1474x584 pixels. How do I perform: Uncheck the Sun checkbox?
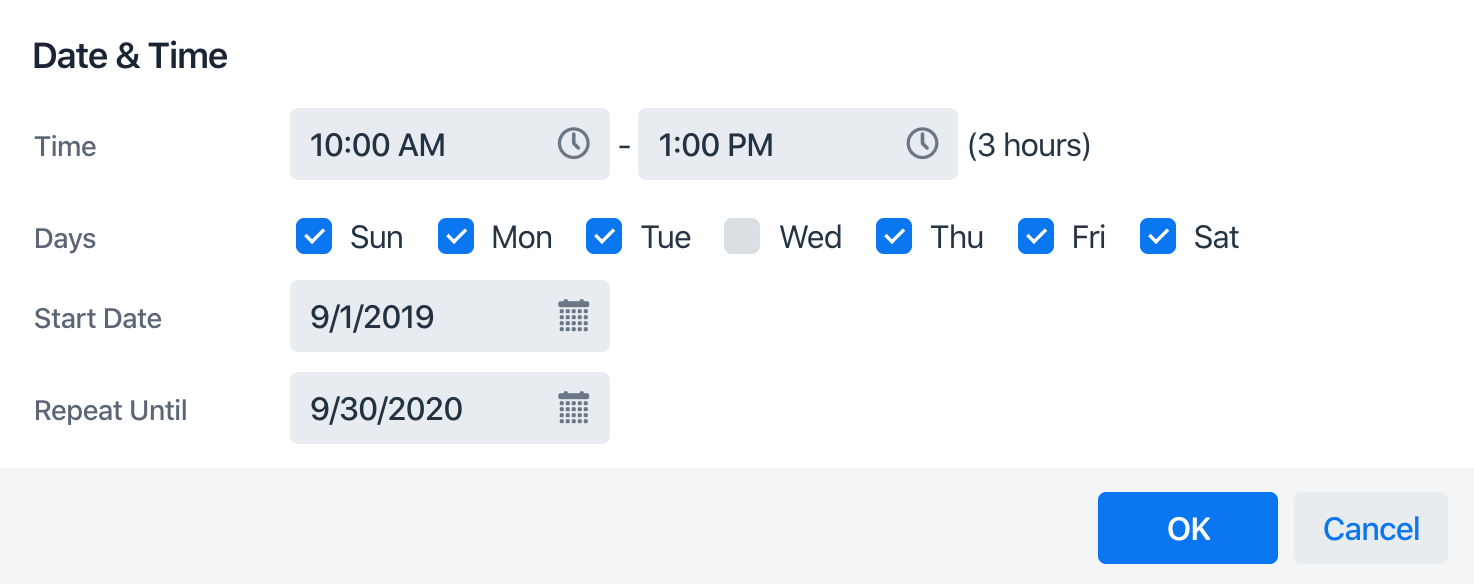(314, 237)
